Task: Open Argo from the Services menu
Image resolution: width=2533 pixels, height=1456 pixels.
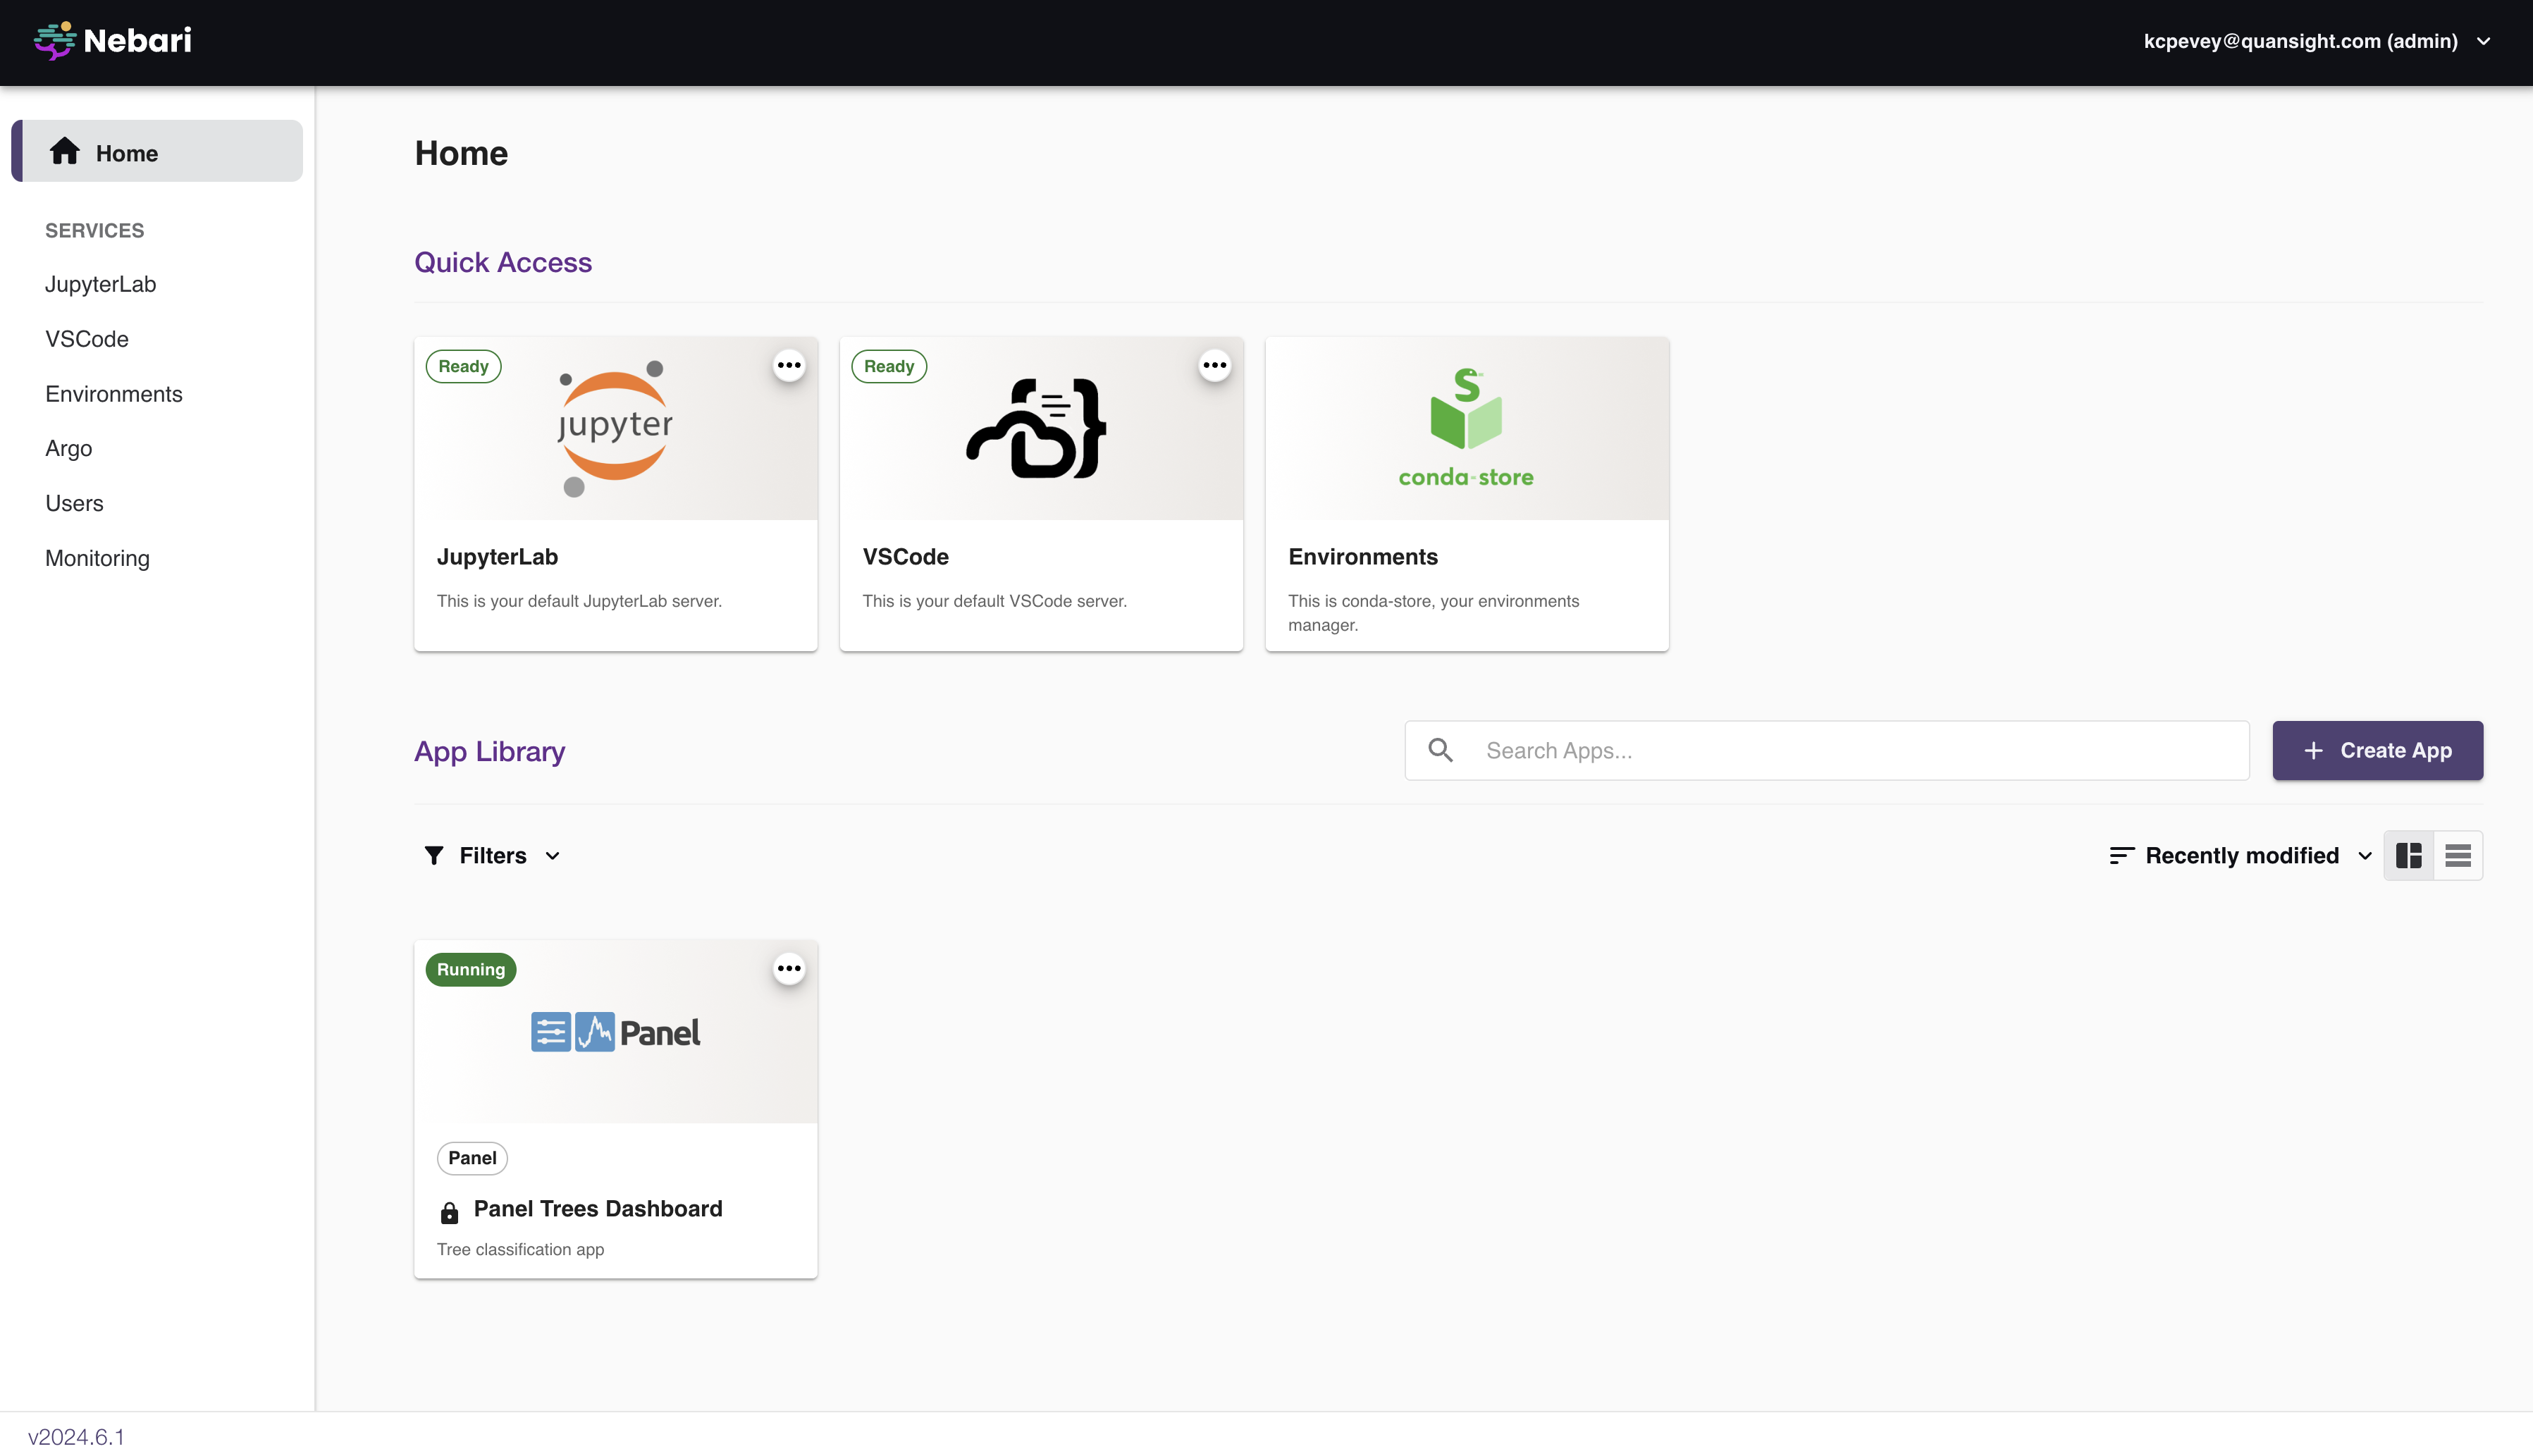Action: click(68, 447)
